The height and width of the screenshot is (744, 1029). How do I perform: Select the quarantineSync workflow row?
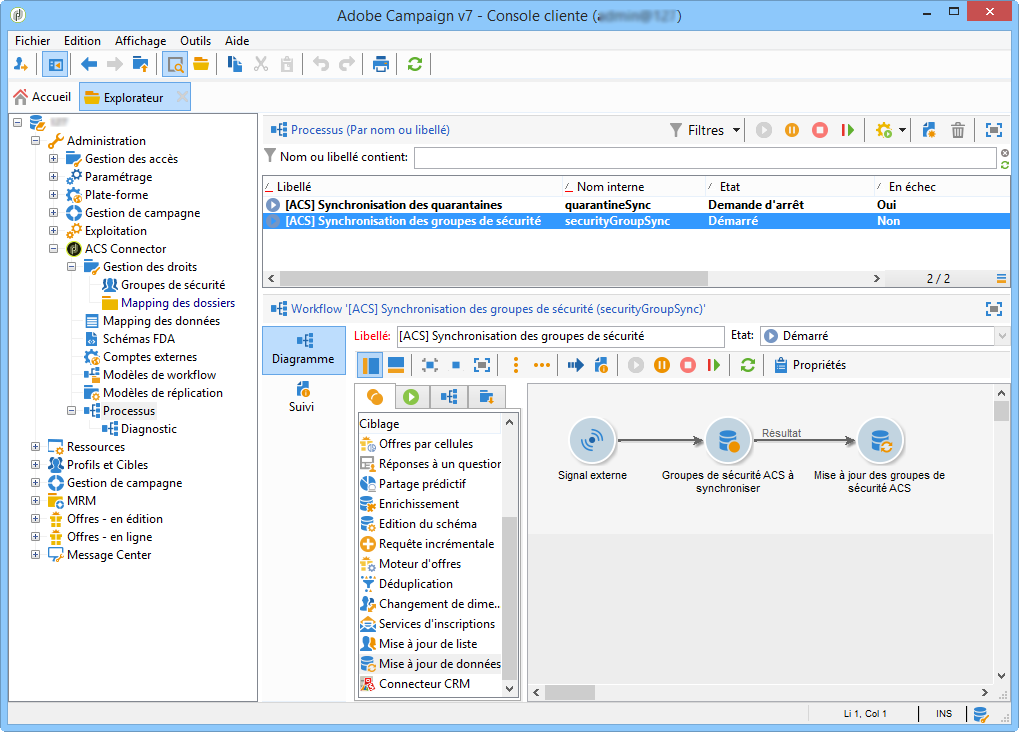click(x=636, y=205)
